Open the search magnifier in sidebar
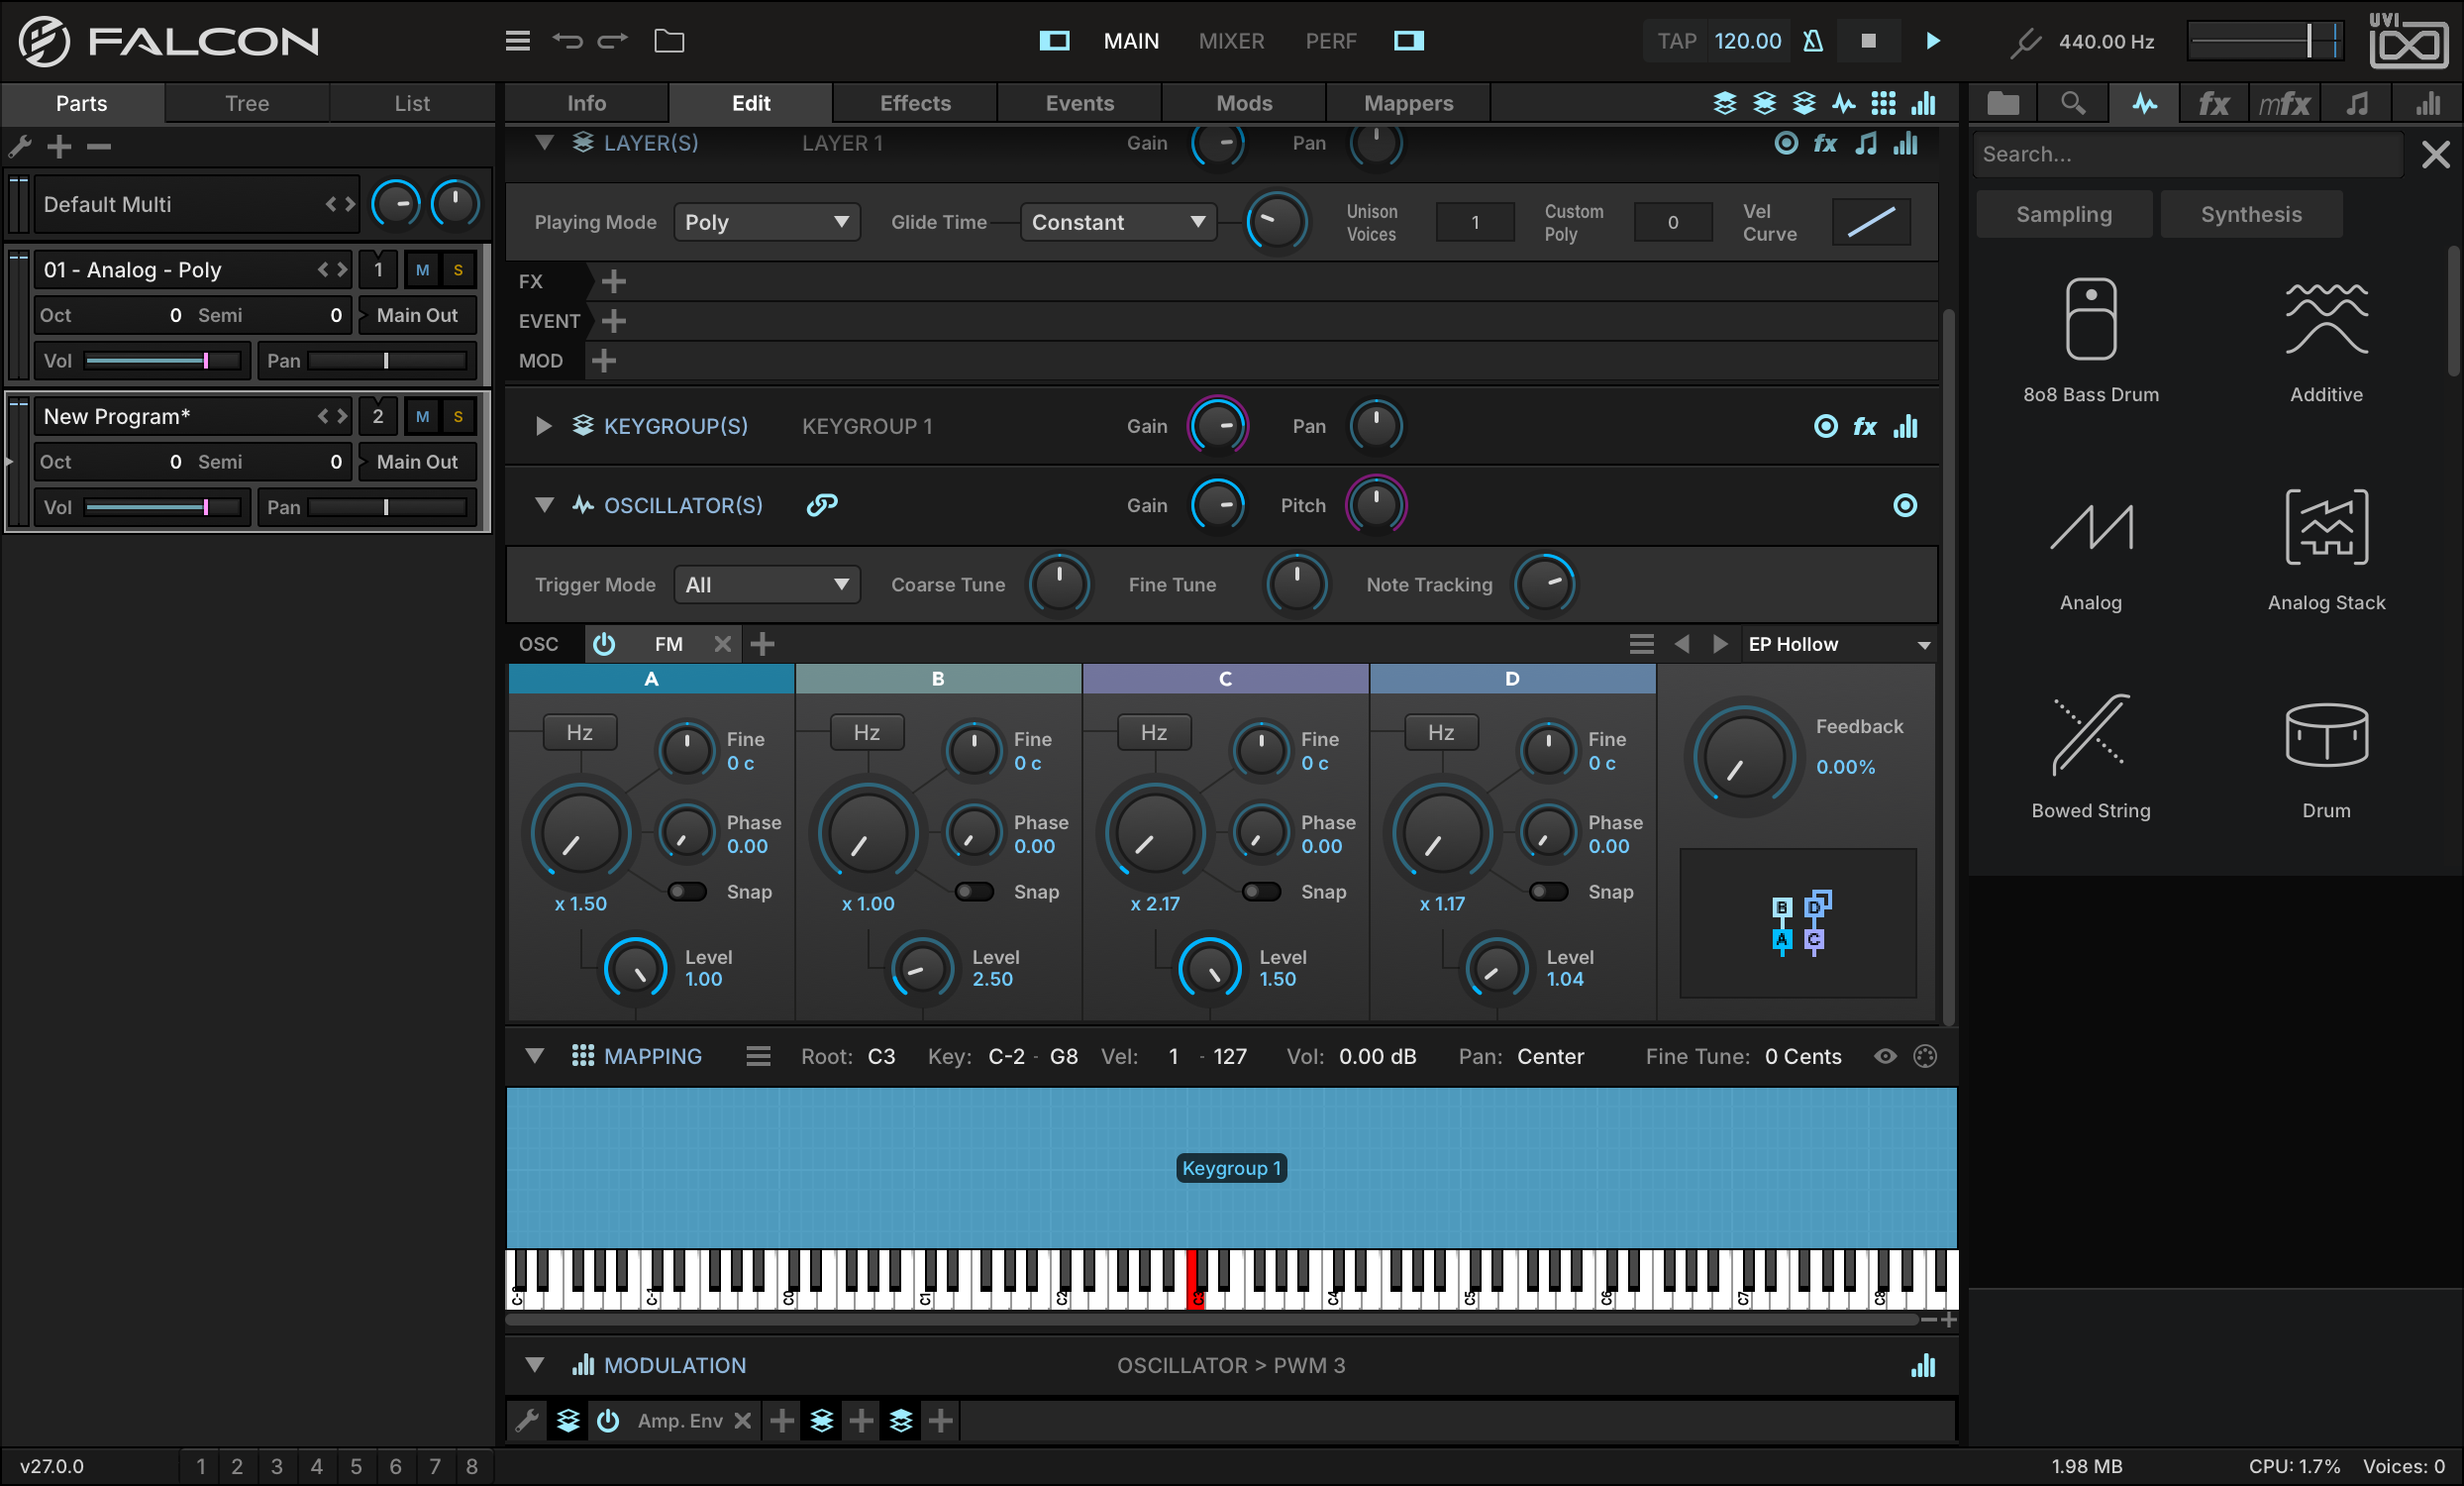 (x=2073, y=104)
